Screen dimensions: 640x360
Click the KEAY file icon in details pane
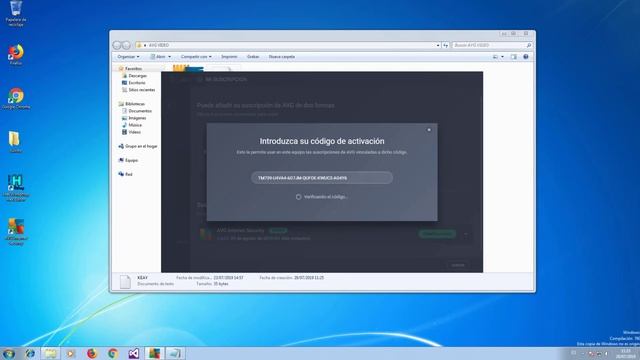click(x=125, y=281)
